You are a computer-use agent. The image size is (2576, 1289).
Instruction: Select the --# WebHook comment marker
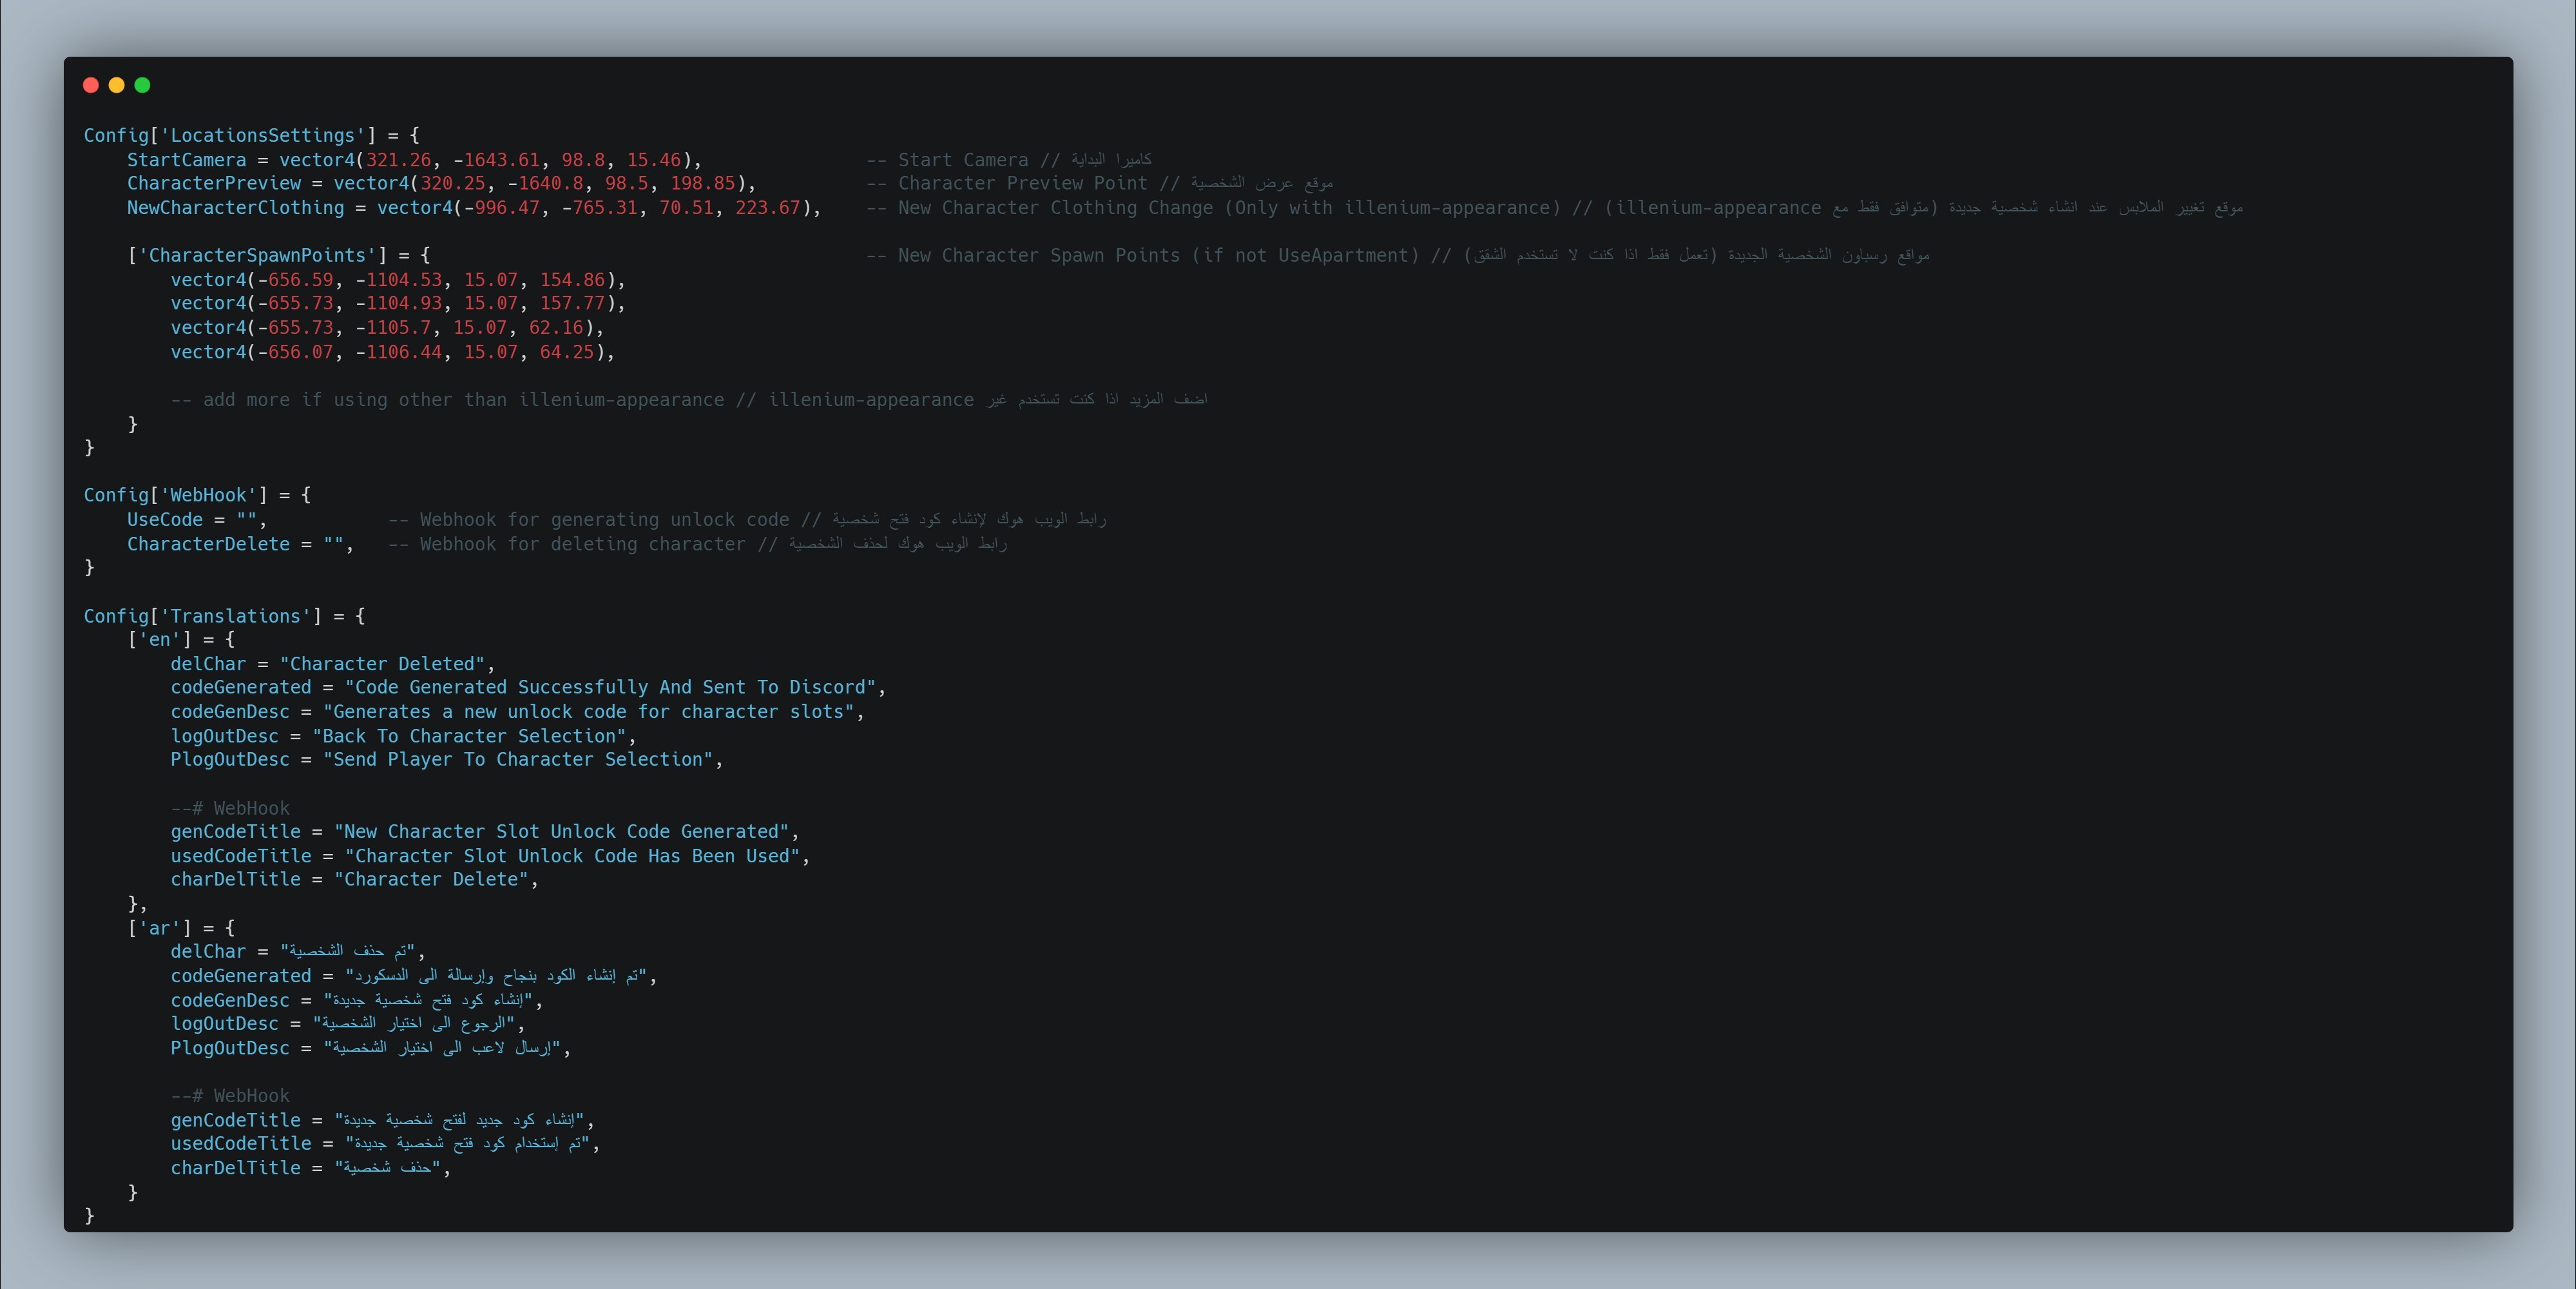click(x=230, y=808)
